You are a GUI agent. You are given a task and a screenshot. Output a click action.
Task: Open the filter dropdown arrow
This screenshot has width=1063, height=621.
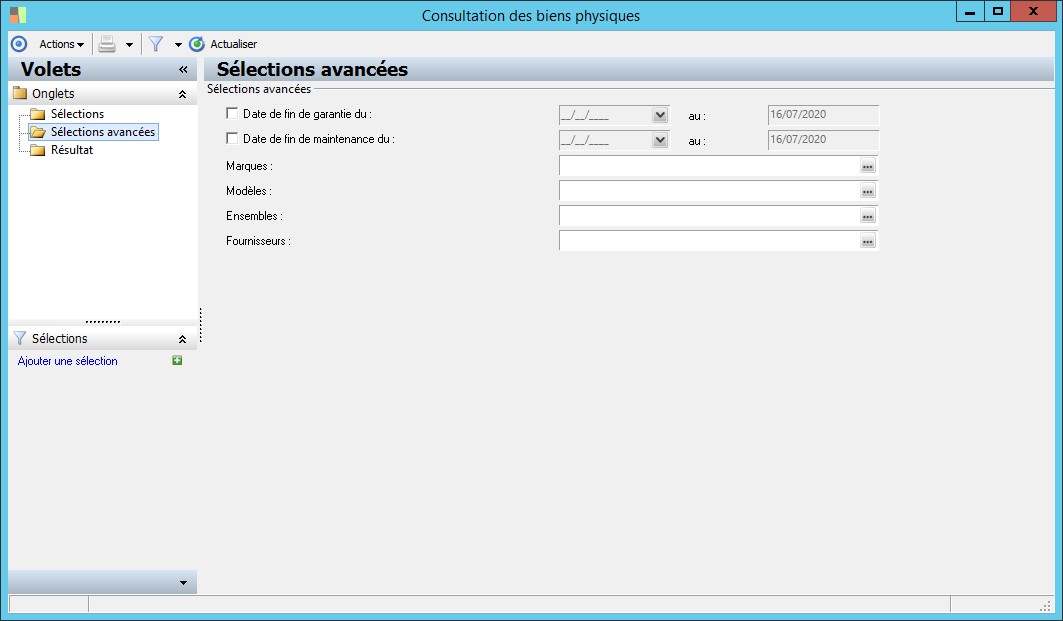pos(178,45)
